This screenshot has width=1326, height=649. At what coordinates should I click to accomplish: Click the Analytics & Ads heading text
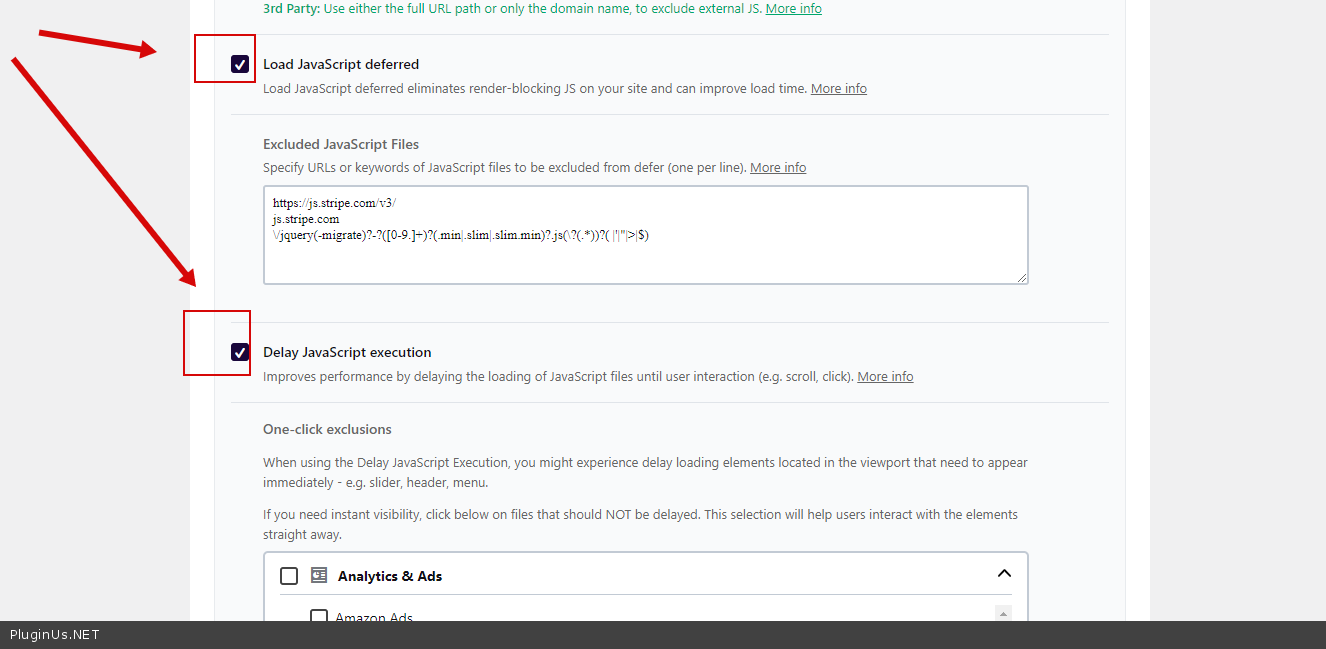(x=390, y=576)
